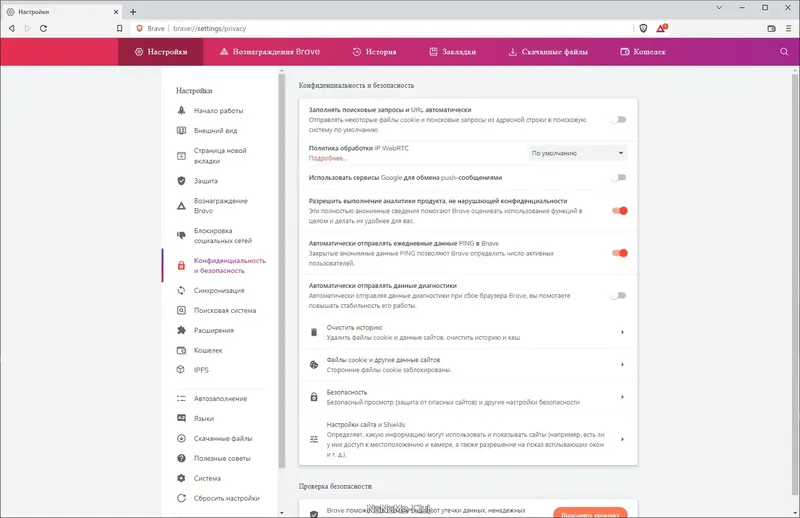Open the Политика обработки IP WebRTC dropdown

[x=578, y=153]
